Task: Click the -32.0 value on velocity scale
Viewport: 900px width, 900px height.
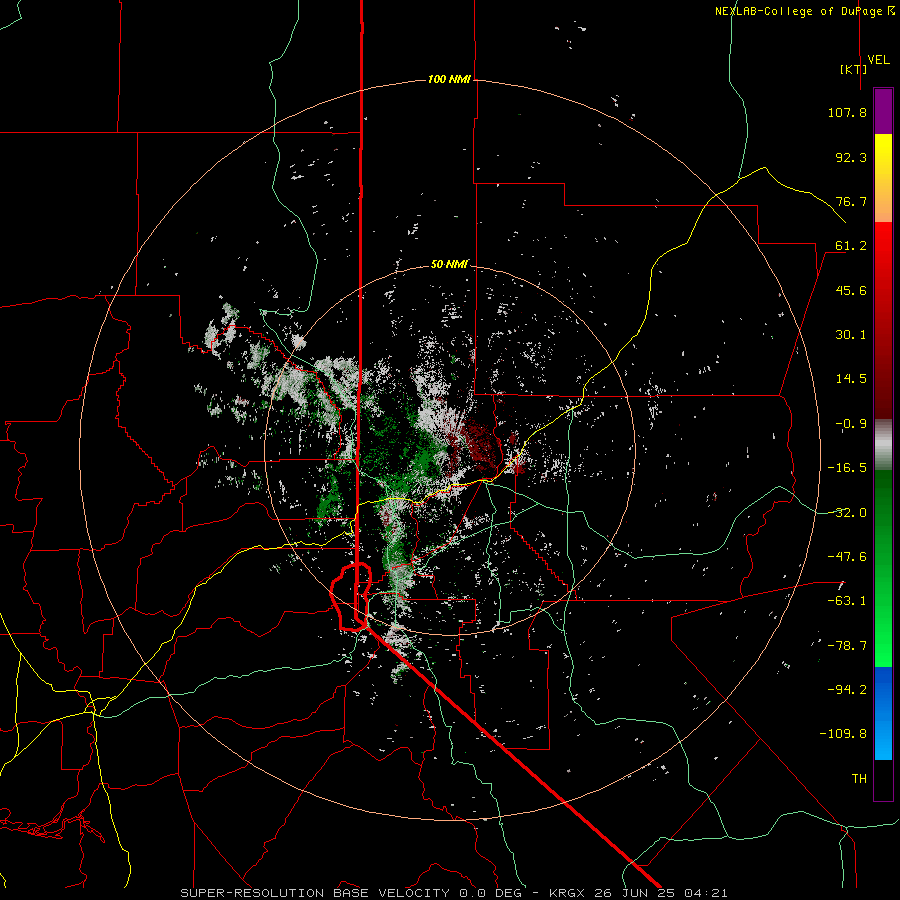Action: coord(847,513)
